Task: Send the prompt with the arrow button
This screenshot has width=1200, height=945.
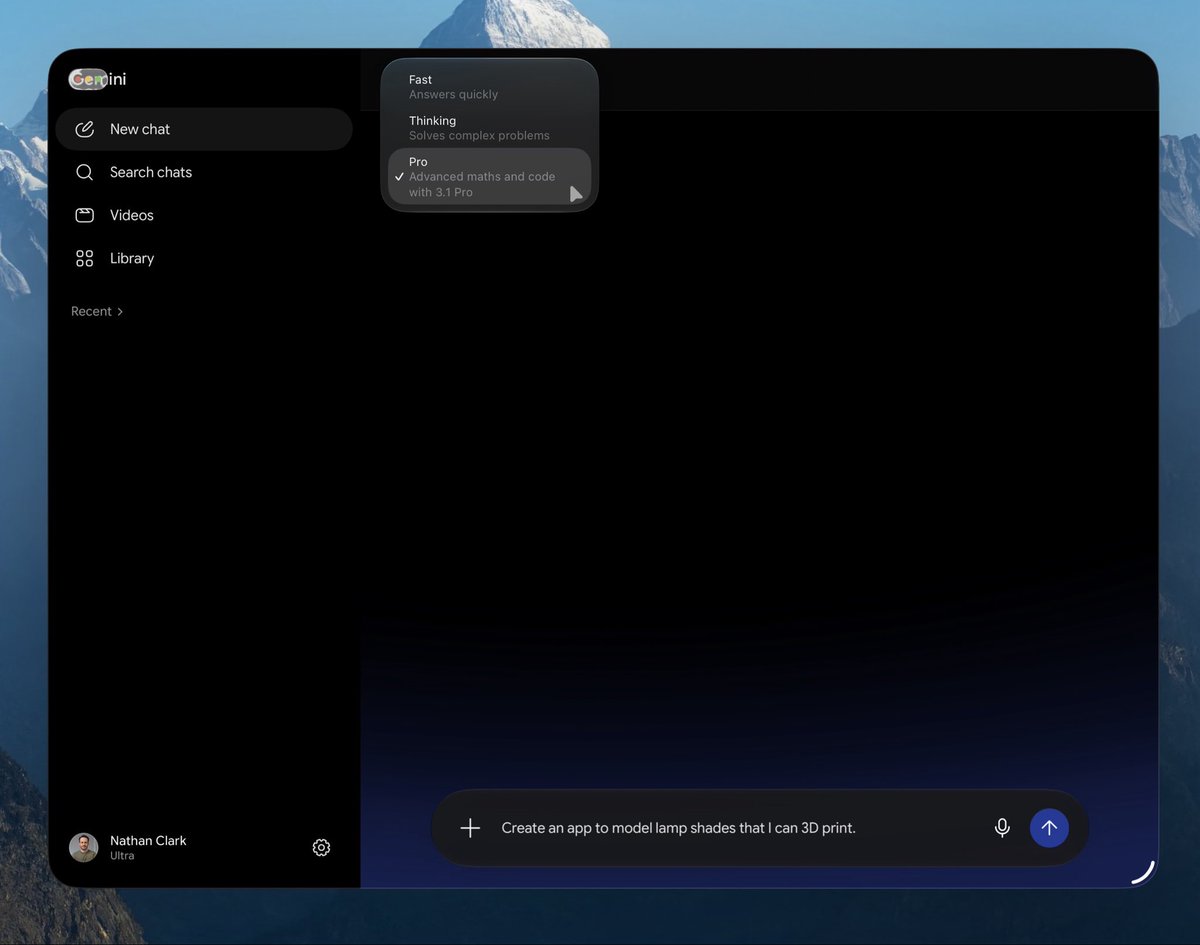Action: [1049, 828]
